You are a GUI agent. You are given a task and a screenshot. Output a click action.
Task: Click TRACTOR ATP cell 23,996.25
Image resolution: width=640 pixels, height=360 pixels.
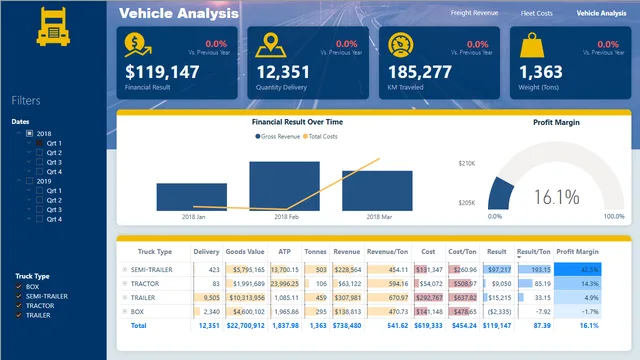click(x=284, y=283)
